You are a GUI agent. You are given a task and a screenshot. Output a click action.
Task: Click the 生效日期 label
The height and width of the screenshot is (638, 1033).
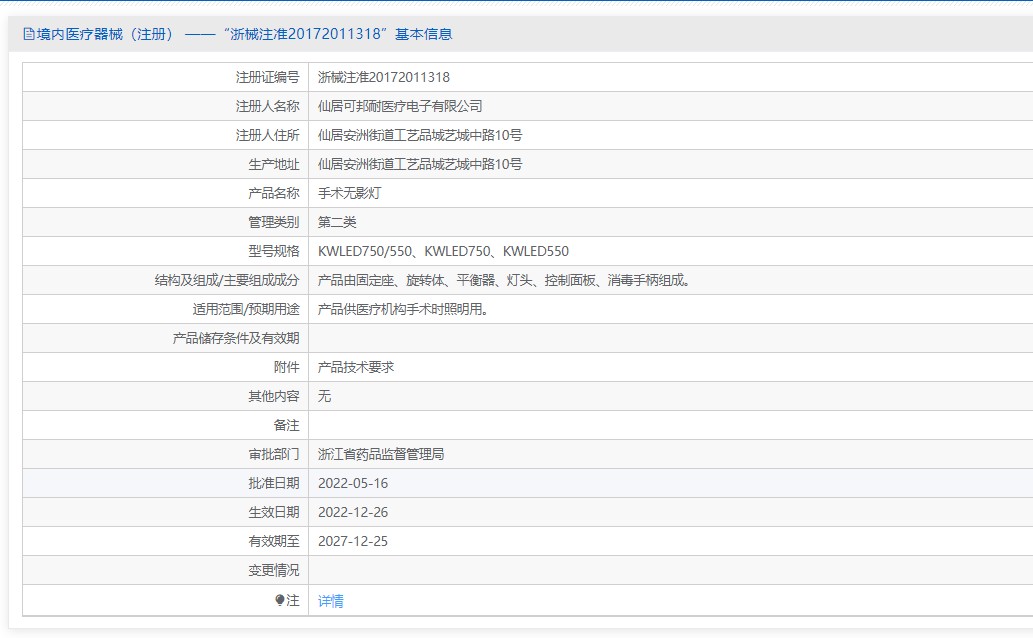[x=273, y=512]
